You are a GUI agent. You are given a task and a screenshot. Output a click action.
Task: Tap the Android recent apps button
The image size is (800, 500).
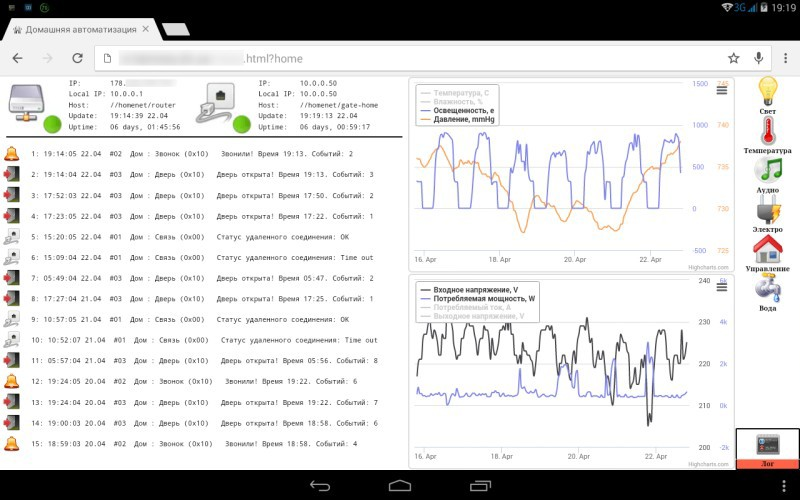pos(480,486)
